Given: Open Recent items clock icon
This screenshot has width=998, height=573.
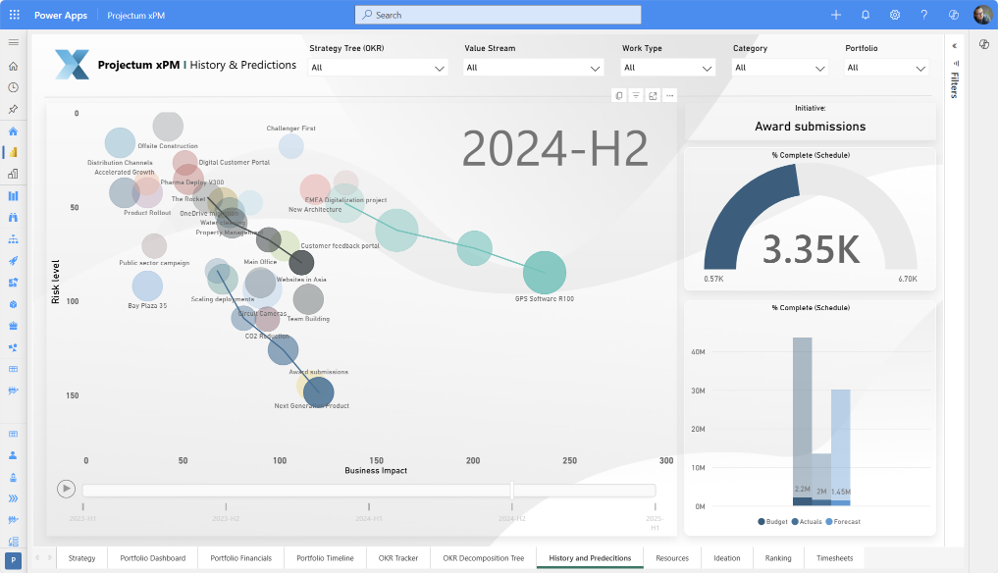Looking at the screenshot, I should (x=14, y=88).
